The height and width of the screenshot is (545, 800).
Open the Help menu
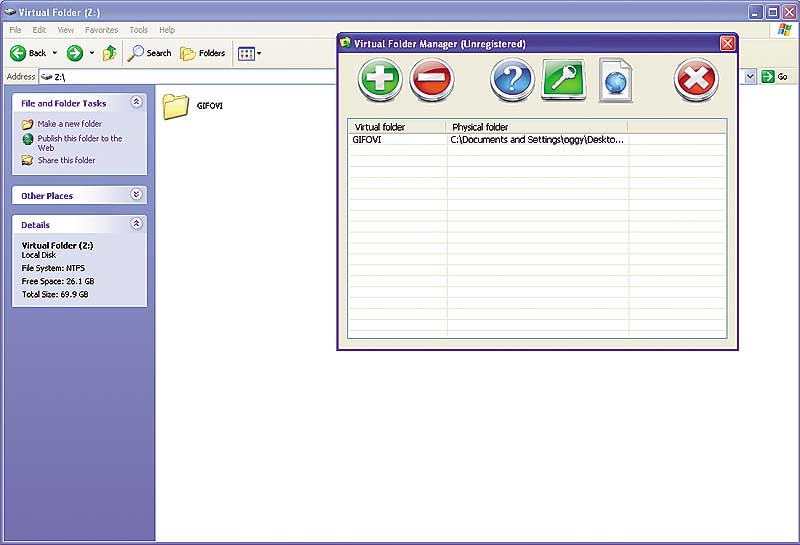point(167,30)
